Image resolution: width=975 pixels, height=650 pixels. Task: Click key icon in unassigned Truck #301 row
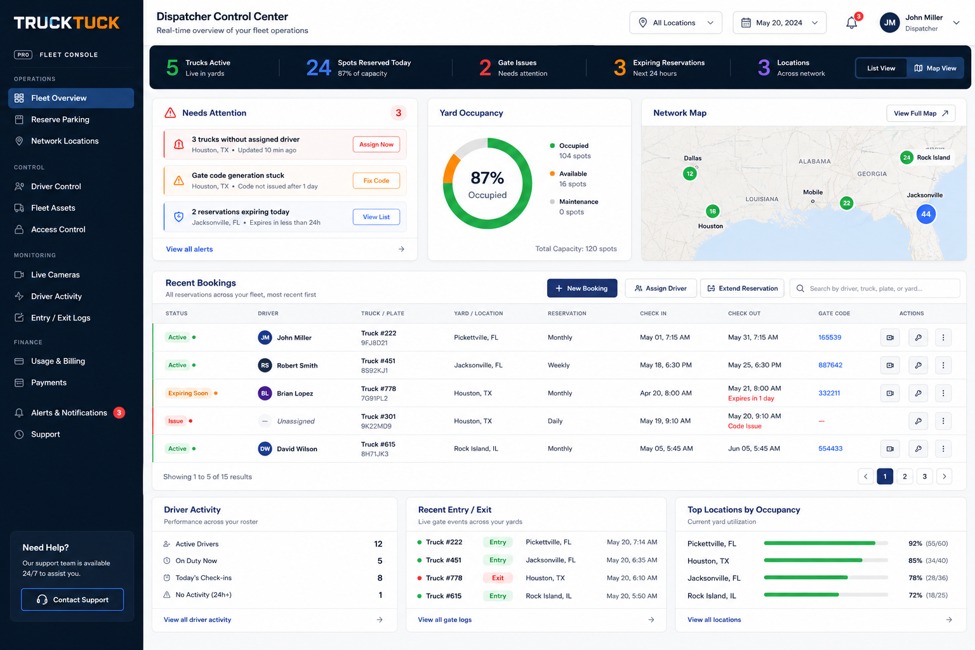(x=918, y=421)
